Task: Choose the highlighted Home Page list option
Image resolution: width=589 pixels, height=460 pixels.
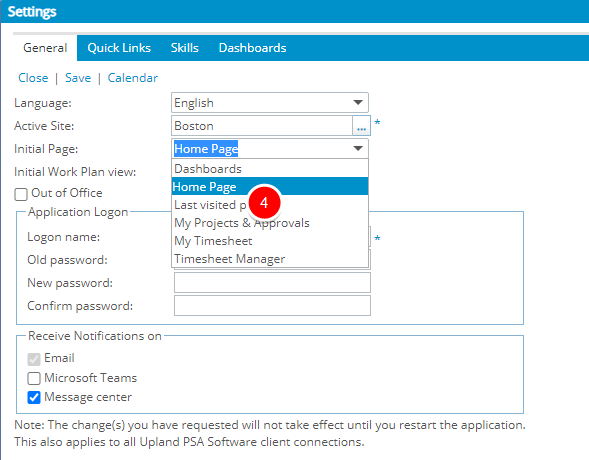Action: [x=270, y=187]
